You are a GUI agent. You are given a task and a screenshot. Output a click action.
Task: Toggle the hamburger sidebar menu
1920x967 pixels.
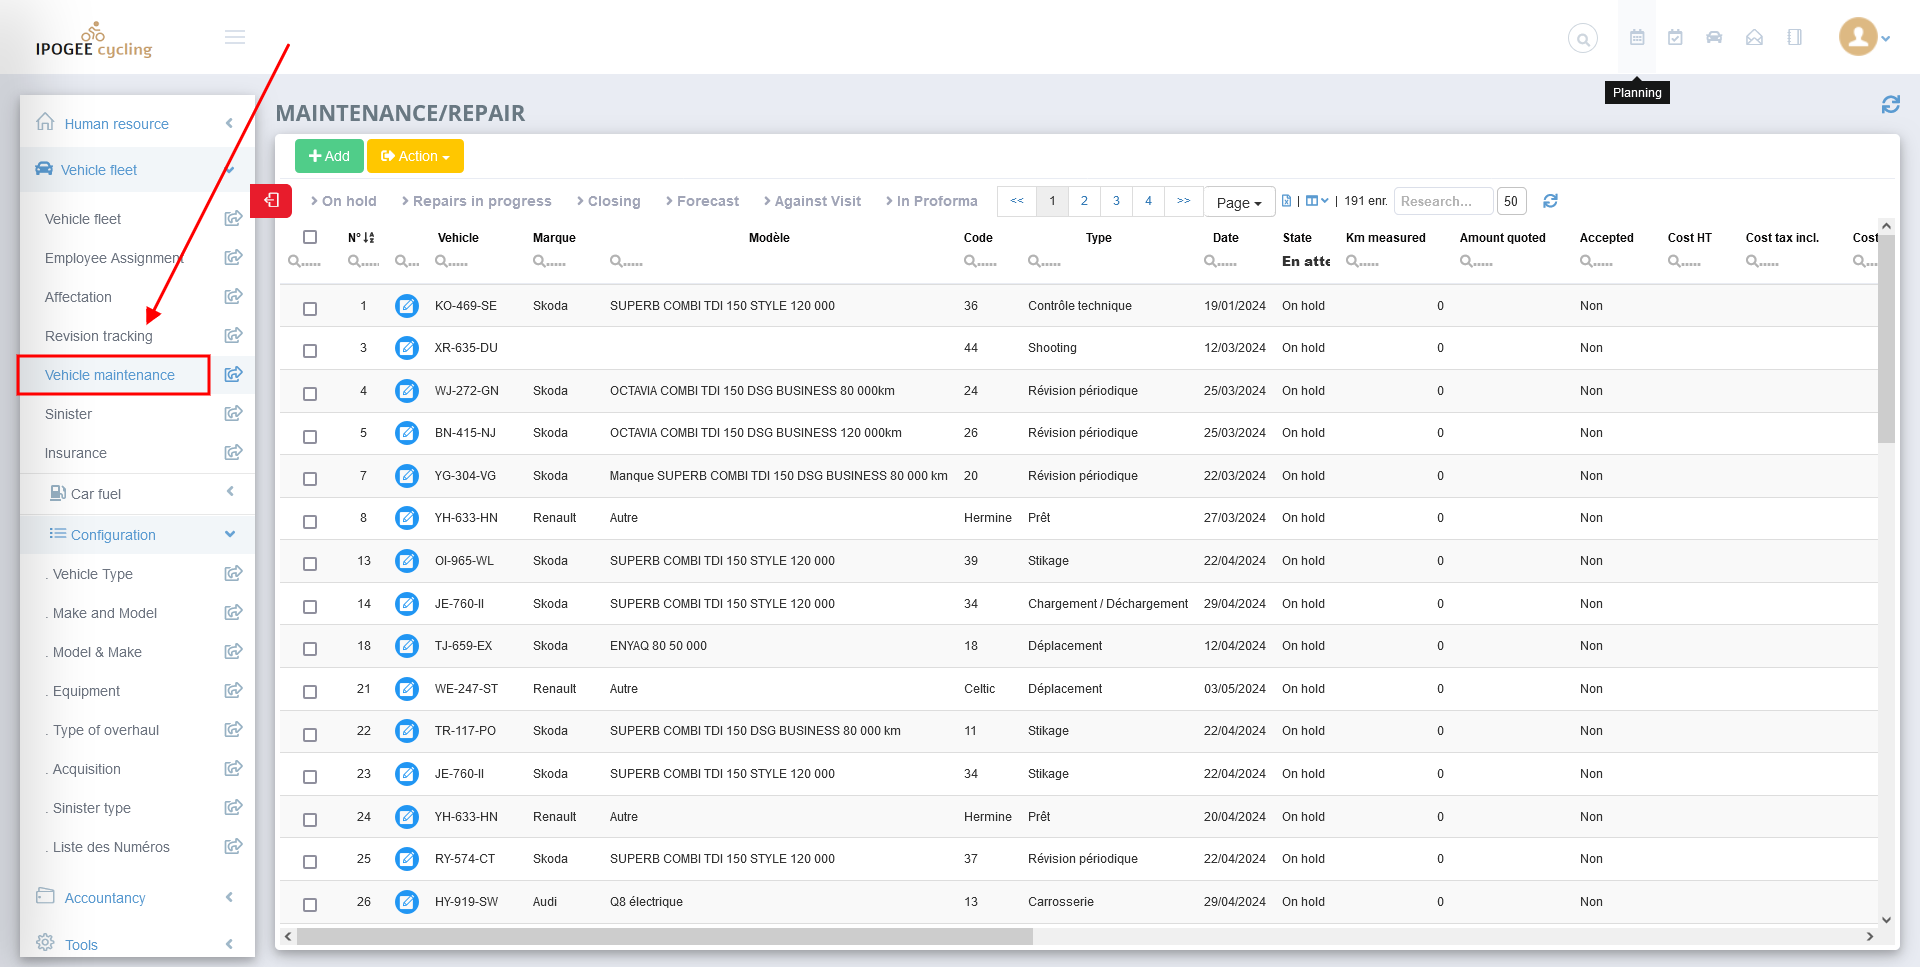pyautogui.click(x=235, y=37)
